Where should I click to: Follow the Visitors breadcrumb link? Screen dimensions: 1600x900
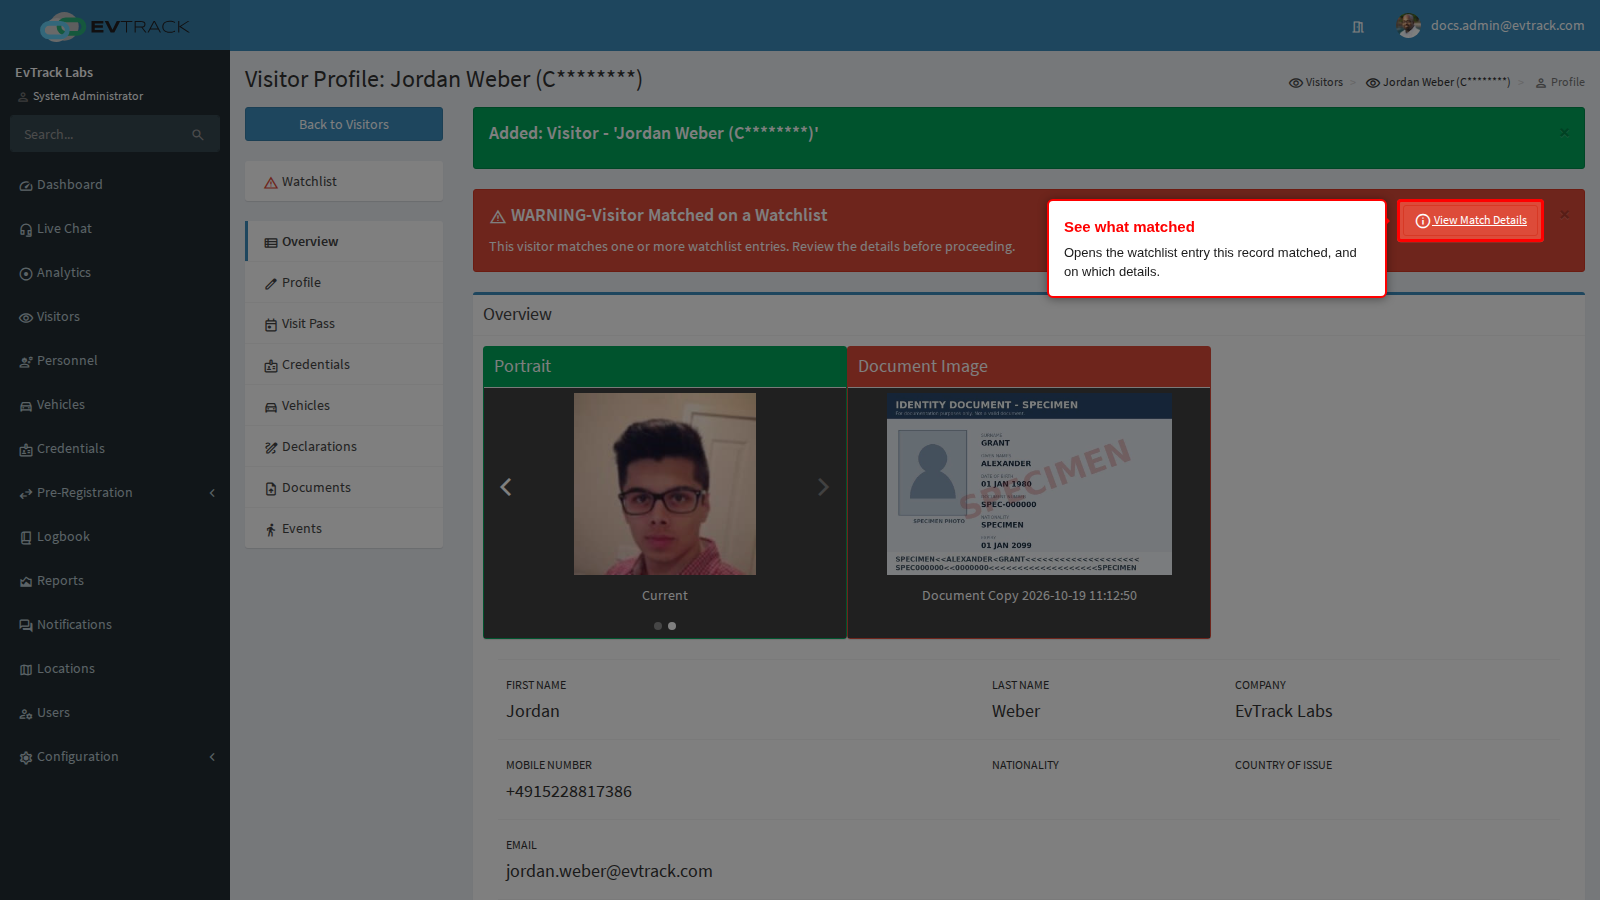coord(1316,82)
